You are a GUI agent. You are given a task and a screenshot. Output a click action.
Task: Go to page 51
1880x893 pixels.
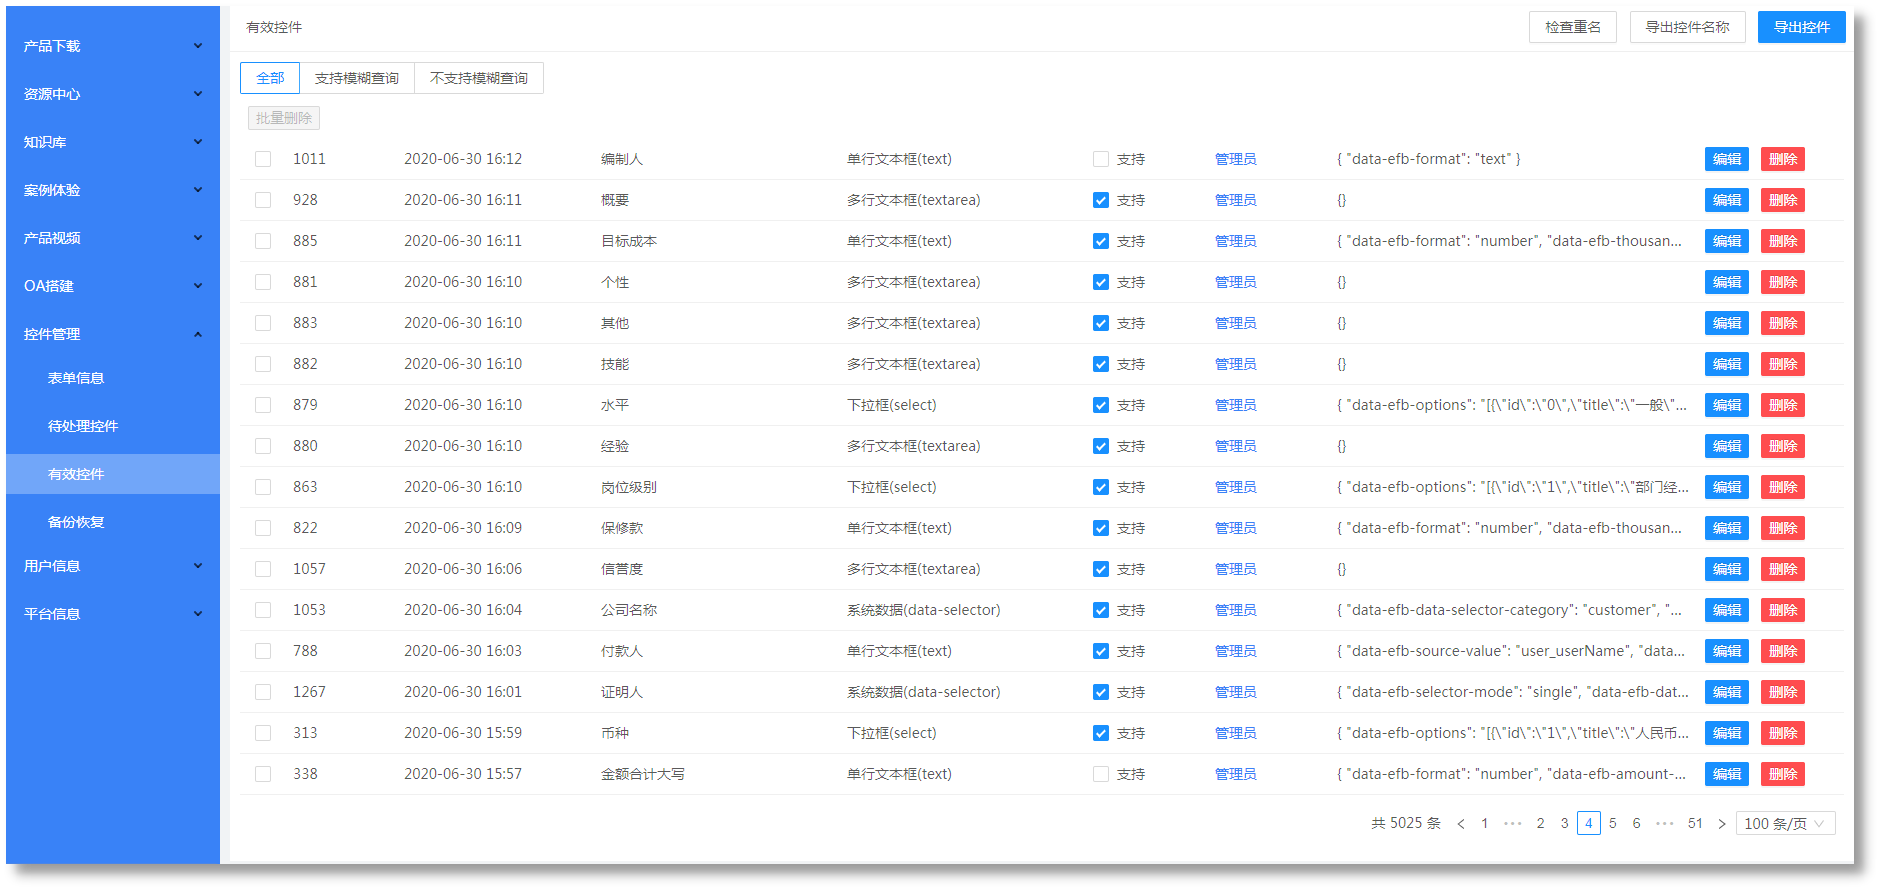[1695, 824]
